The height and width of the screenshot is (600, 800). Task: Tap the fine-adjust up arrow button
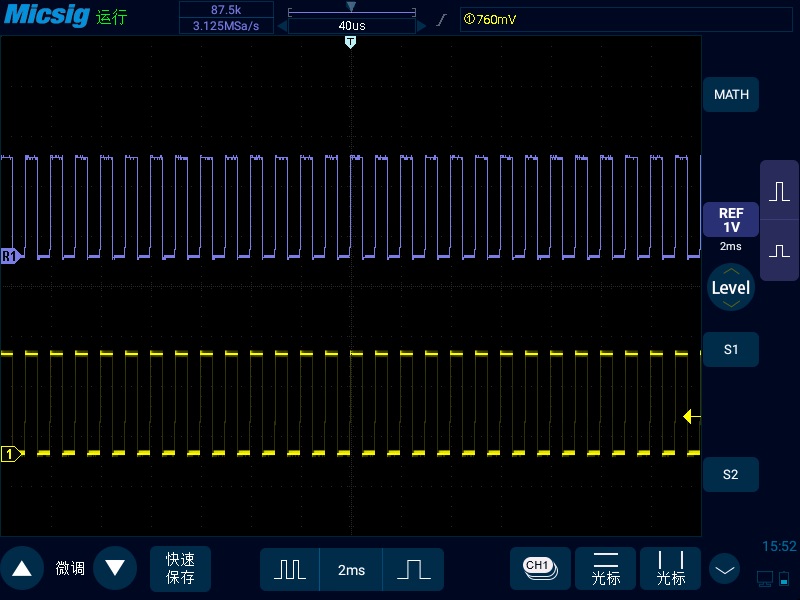click(22, 569)
